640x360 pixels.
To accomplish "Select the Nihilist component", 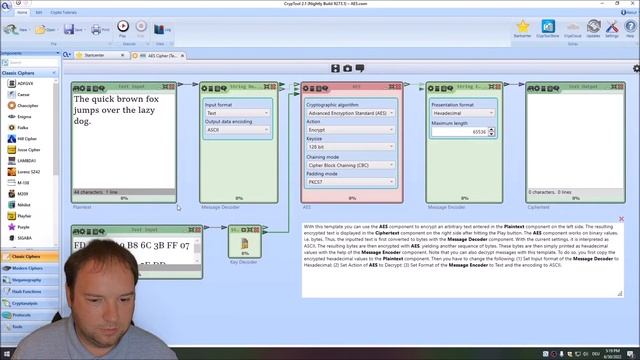I will coord(24,204).
